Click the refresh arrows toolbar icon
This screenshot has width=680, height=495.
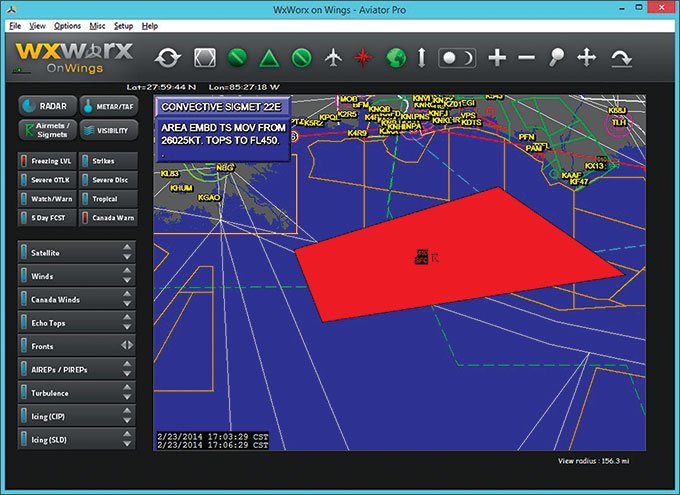(x=167, y=58)
